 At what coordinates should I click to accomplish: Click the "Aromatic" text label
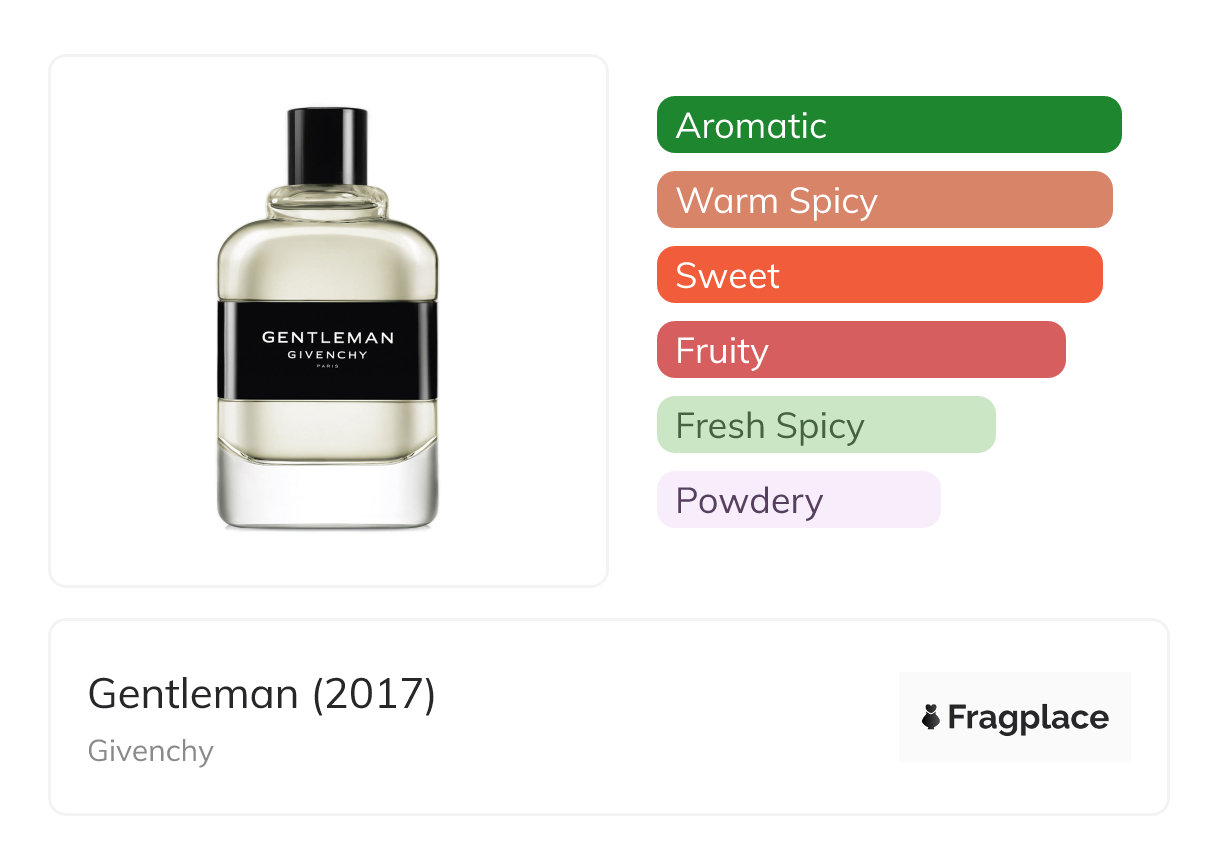tap(751, 126)
